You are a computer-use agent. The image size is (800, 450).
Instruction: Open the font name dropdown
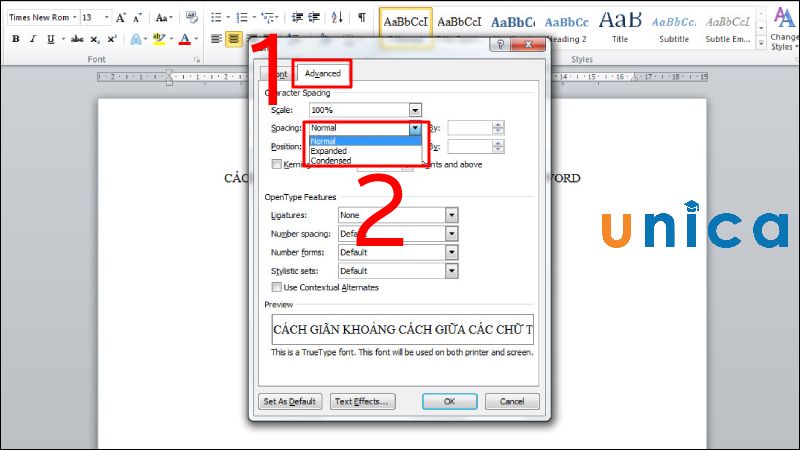[x=74, y=17]
